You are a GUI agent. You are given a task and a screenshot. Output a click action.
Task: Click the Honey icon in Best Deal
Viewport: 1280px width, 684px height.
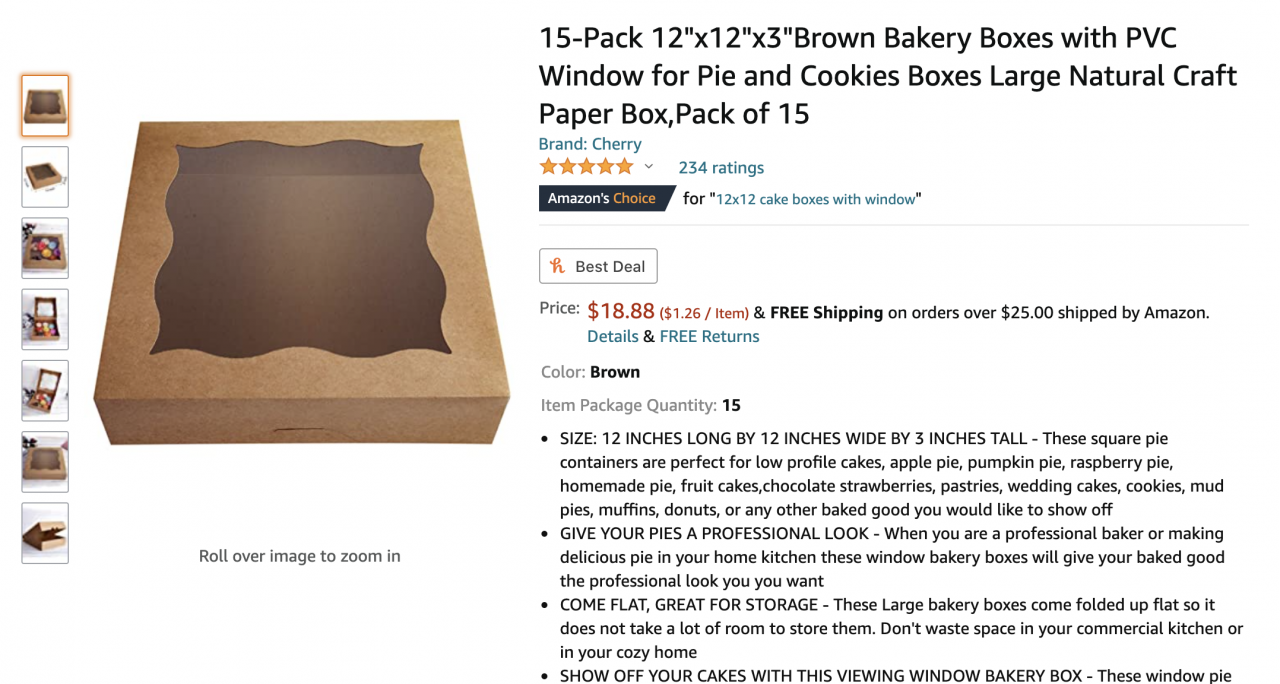[x=558, y=266]
